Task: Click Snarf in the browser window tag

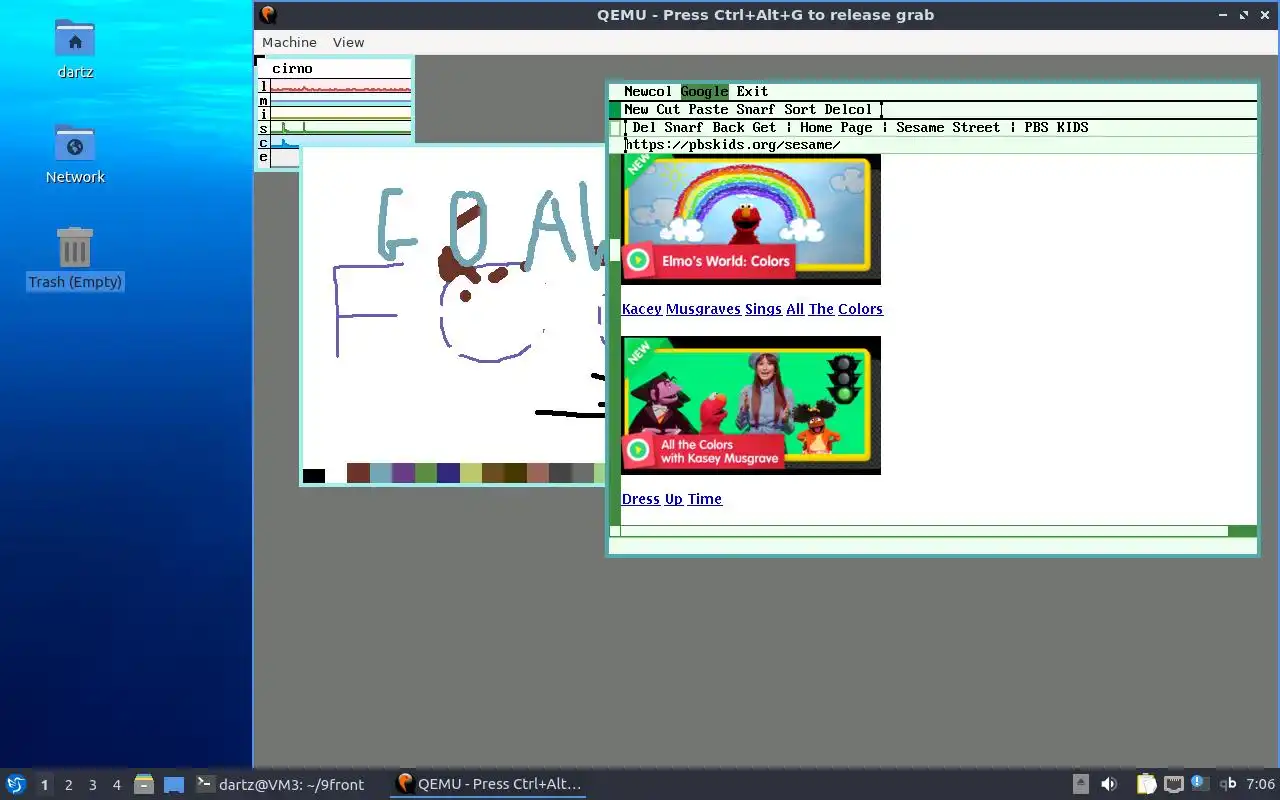Action: pyautogui.click(x=684, y=127)
